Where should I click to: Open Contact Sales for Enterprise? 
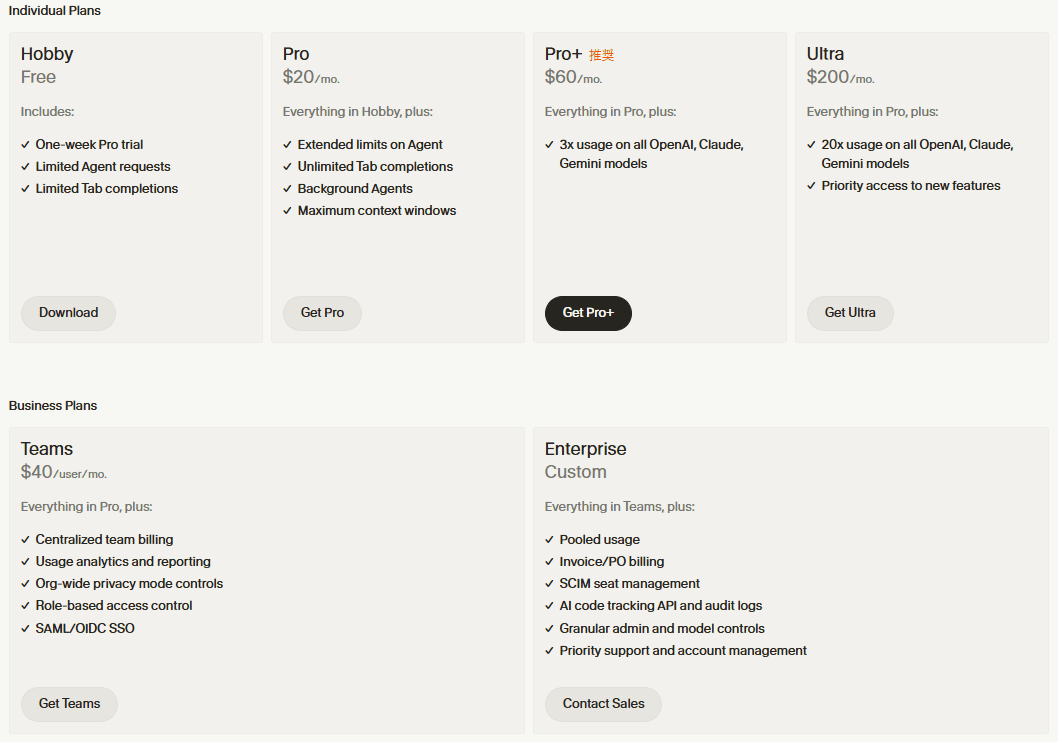[603, 704]
